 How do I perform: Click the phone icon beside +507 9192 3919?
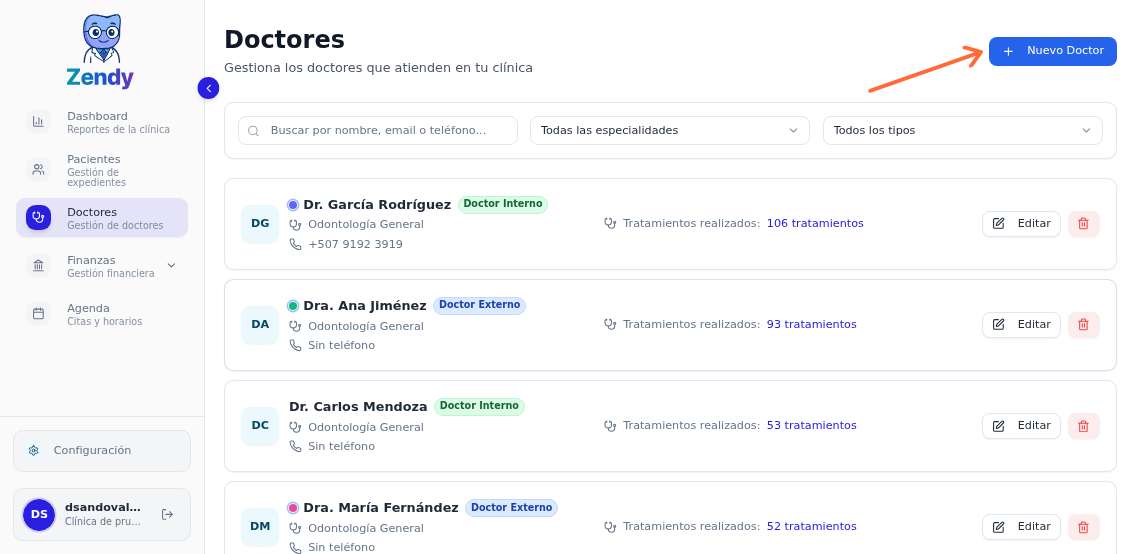click(295, 245)
